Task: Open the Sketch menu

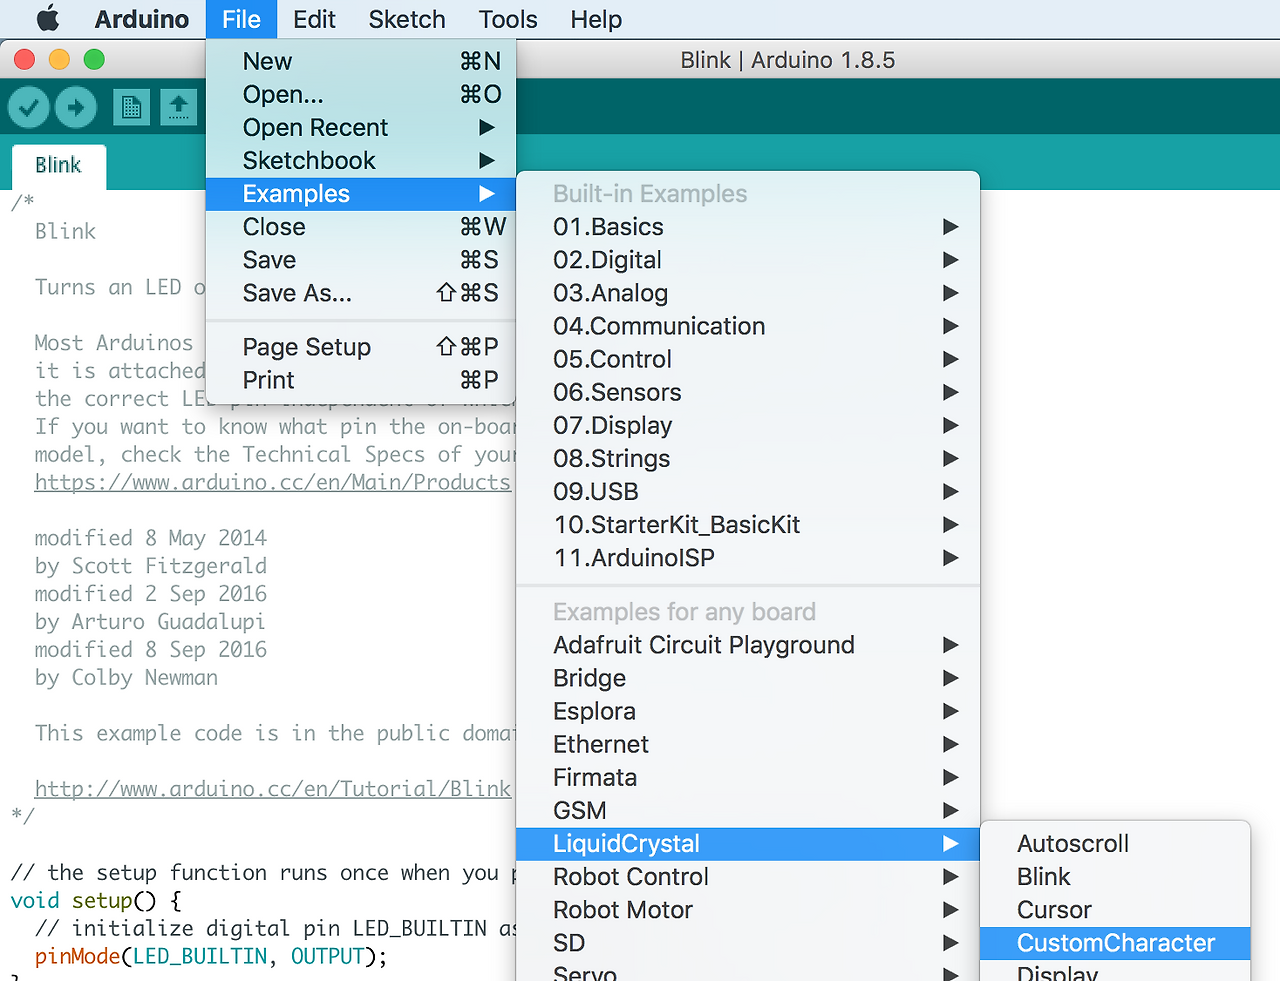Action: pos(407,19)
